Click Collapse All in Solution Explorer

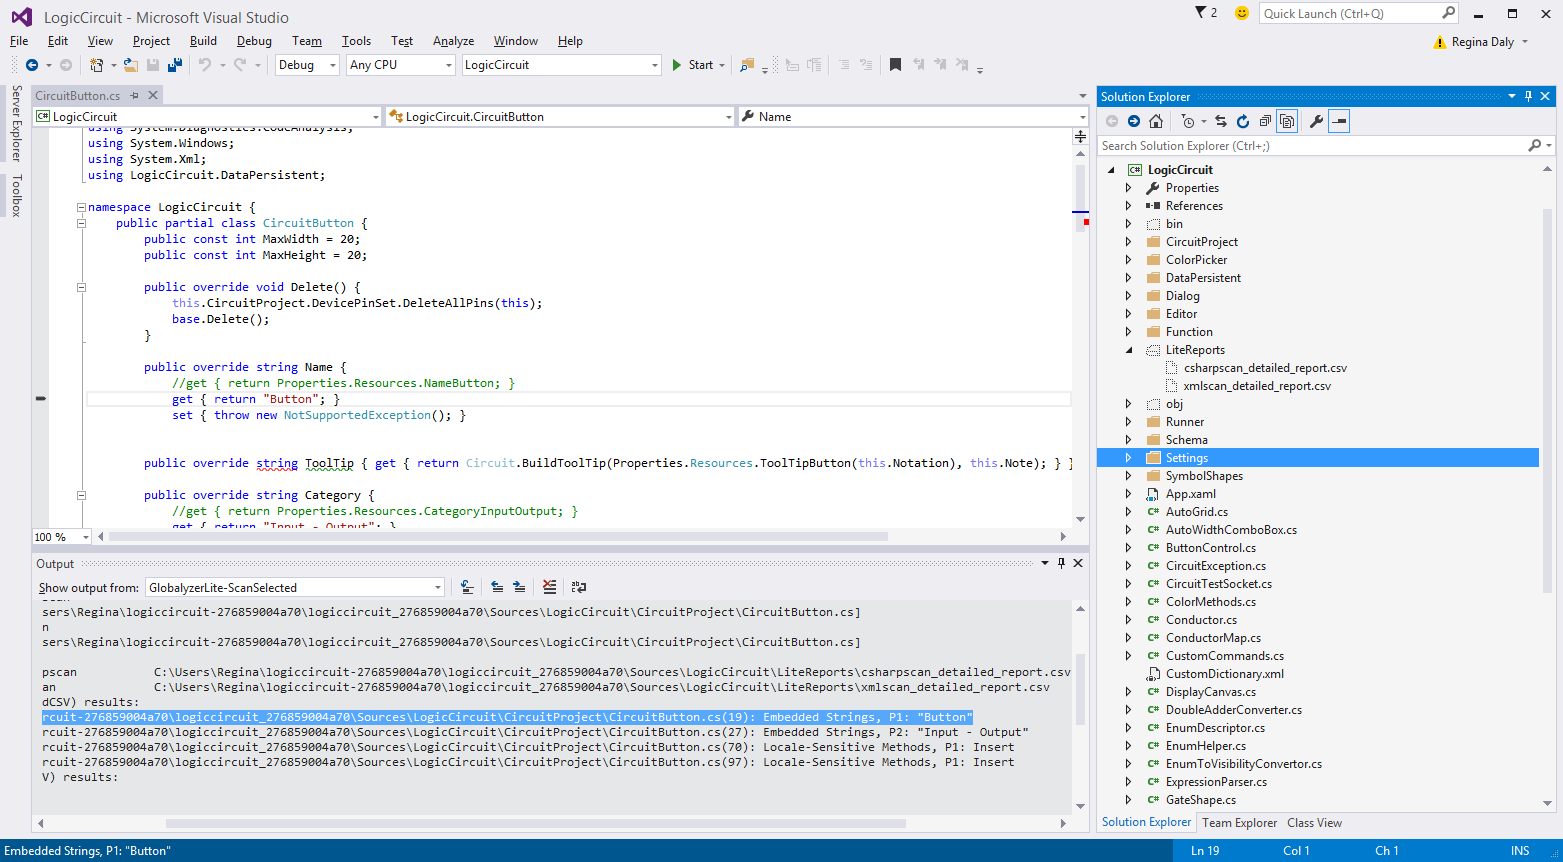(x=1265, y=121)
